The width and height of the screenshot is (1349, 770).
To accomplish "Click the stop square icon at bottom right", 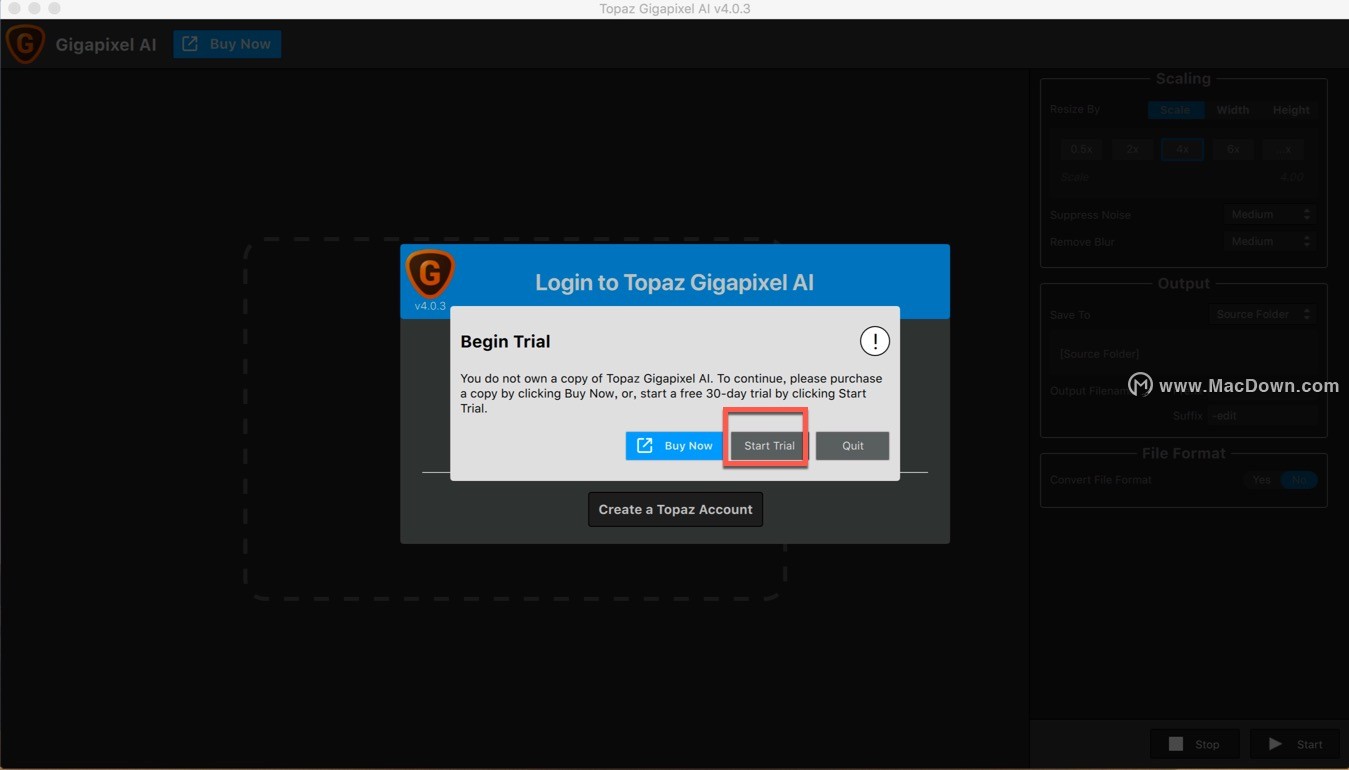I will (1176, 744).
